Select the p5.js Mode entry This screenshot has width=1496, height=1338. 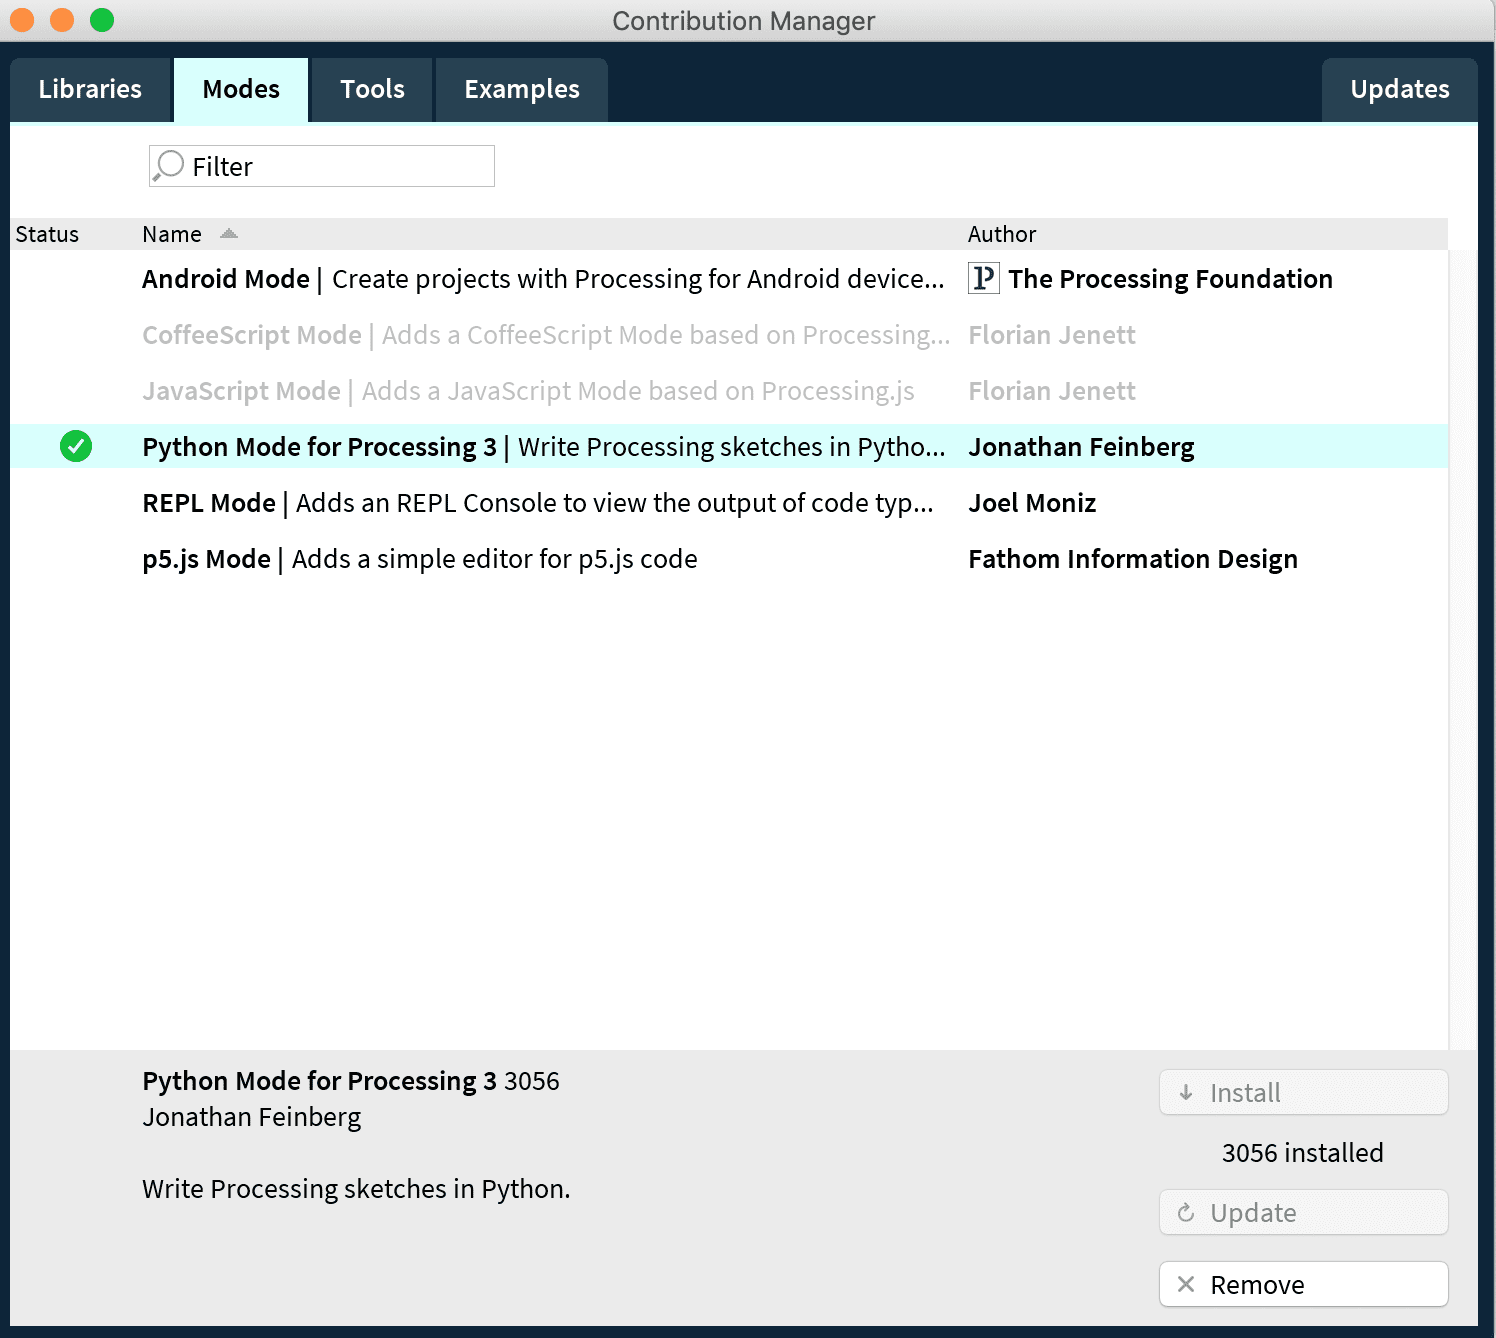point(419,559)
